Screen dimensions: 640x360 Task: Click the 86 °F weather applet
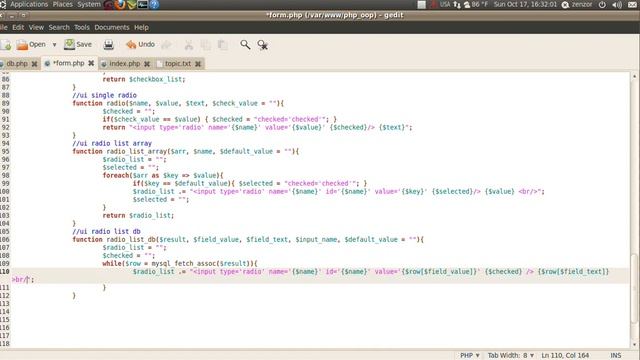(476, 4)
